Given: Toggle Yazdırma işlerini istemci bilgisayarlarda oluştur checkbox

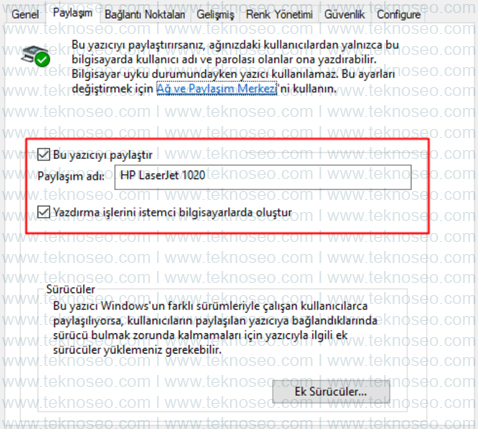Looking at the screenshot, I should 44,212.
